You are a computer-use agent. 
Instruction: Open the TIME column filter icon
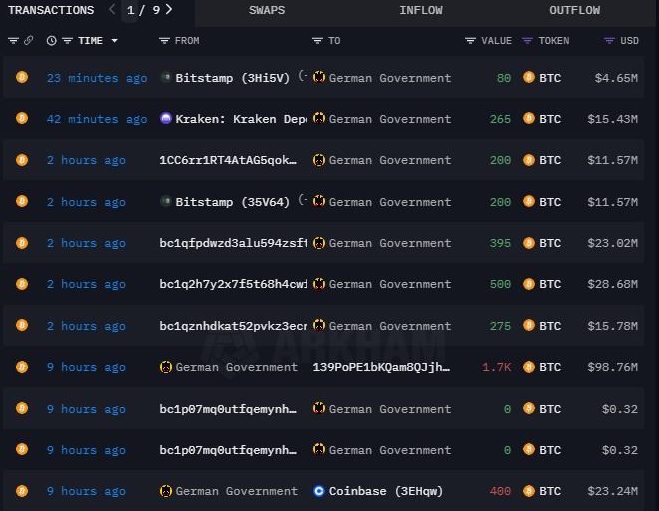[67, 41]
